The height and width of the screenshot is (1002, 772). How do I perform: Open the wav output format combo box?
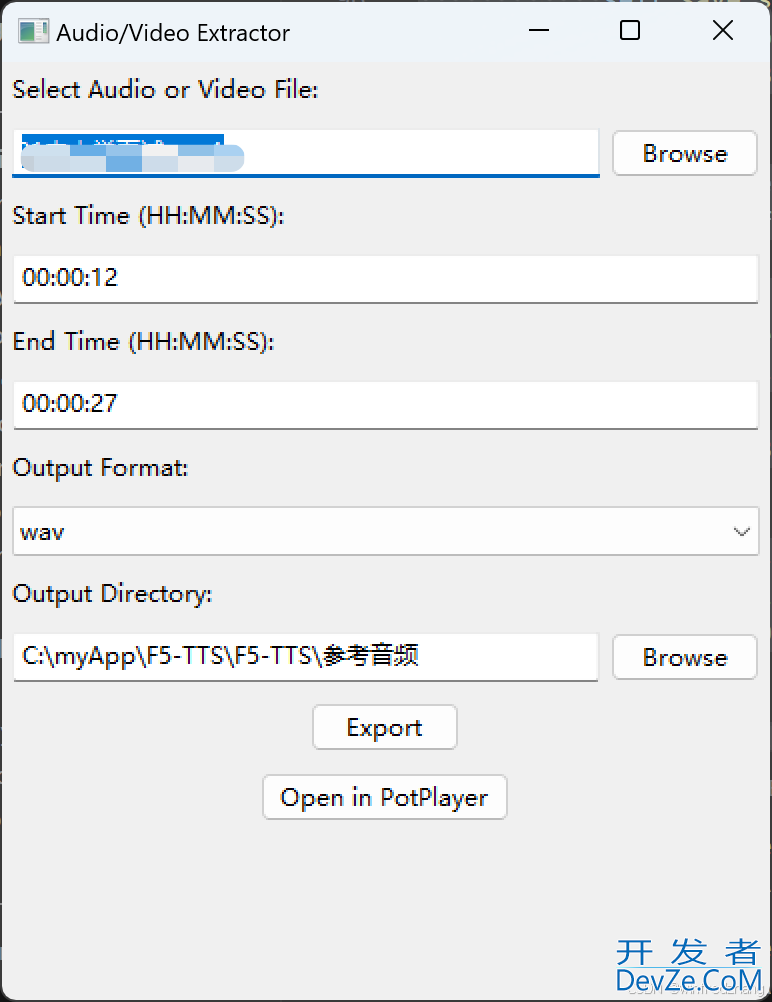point(370,531)
